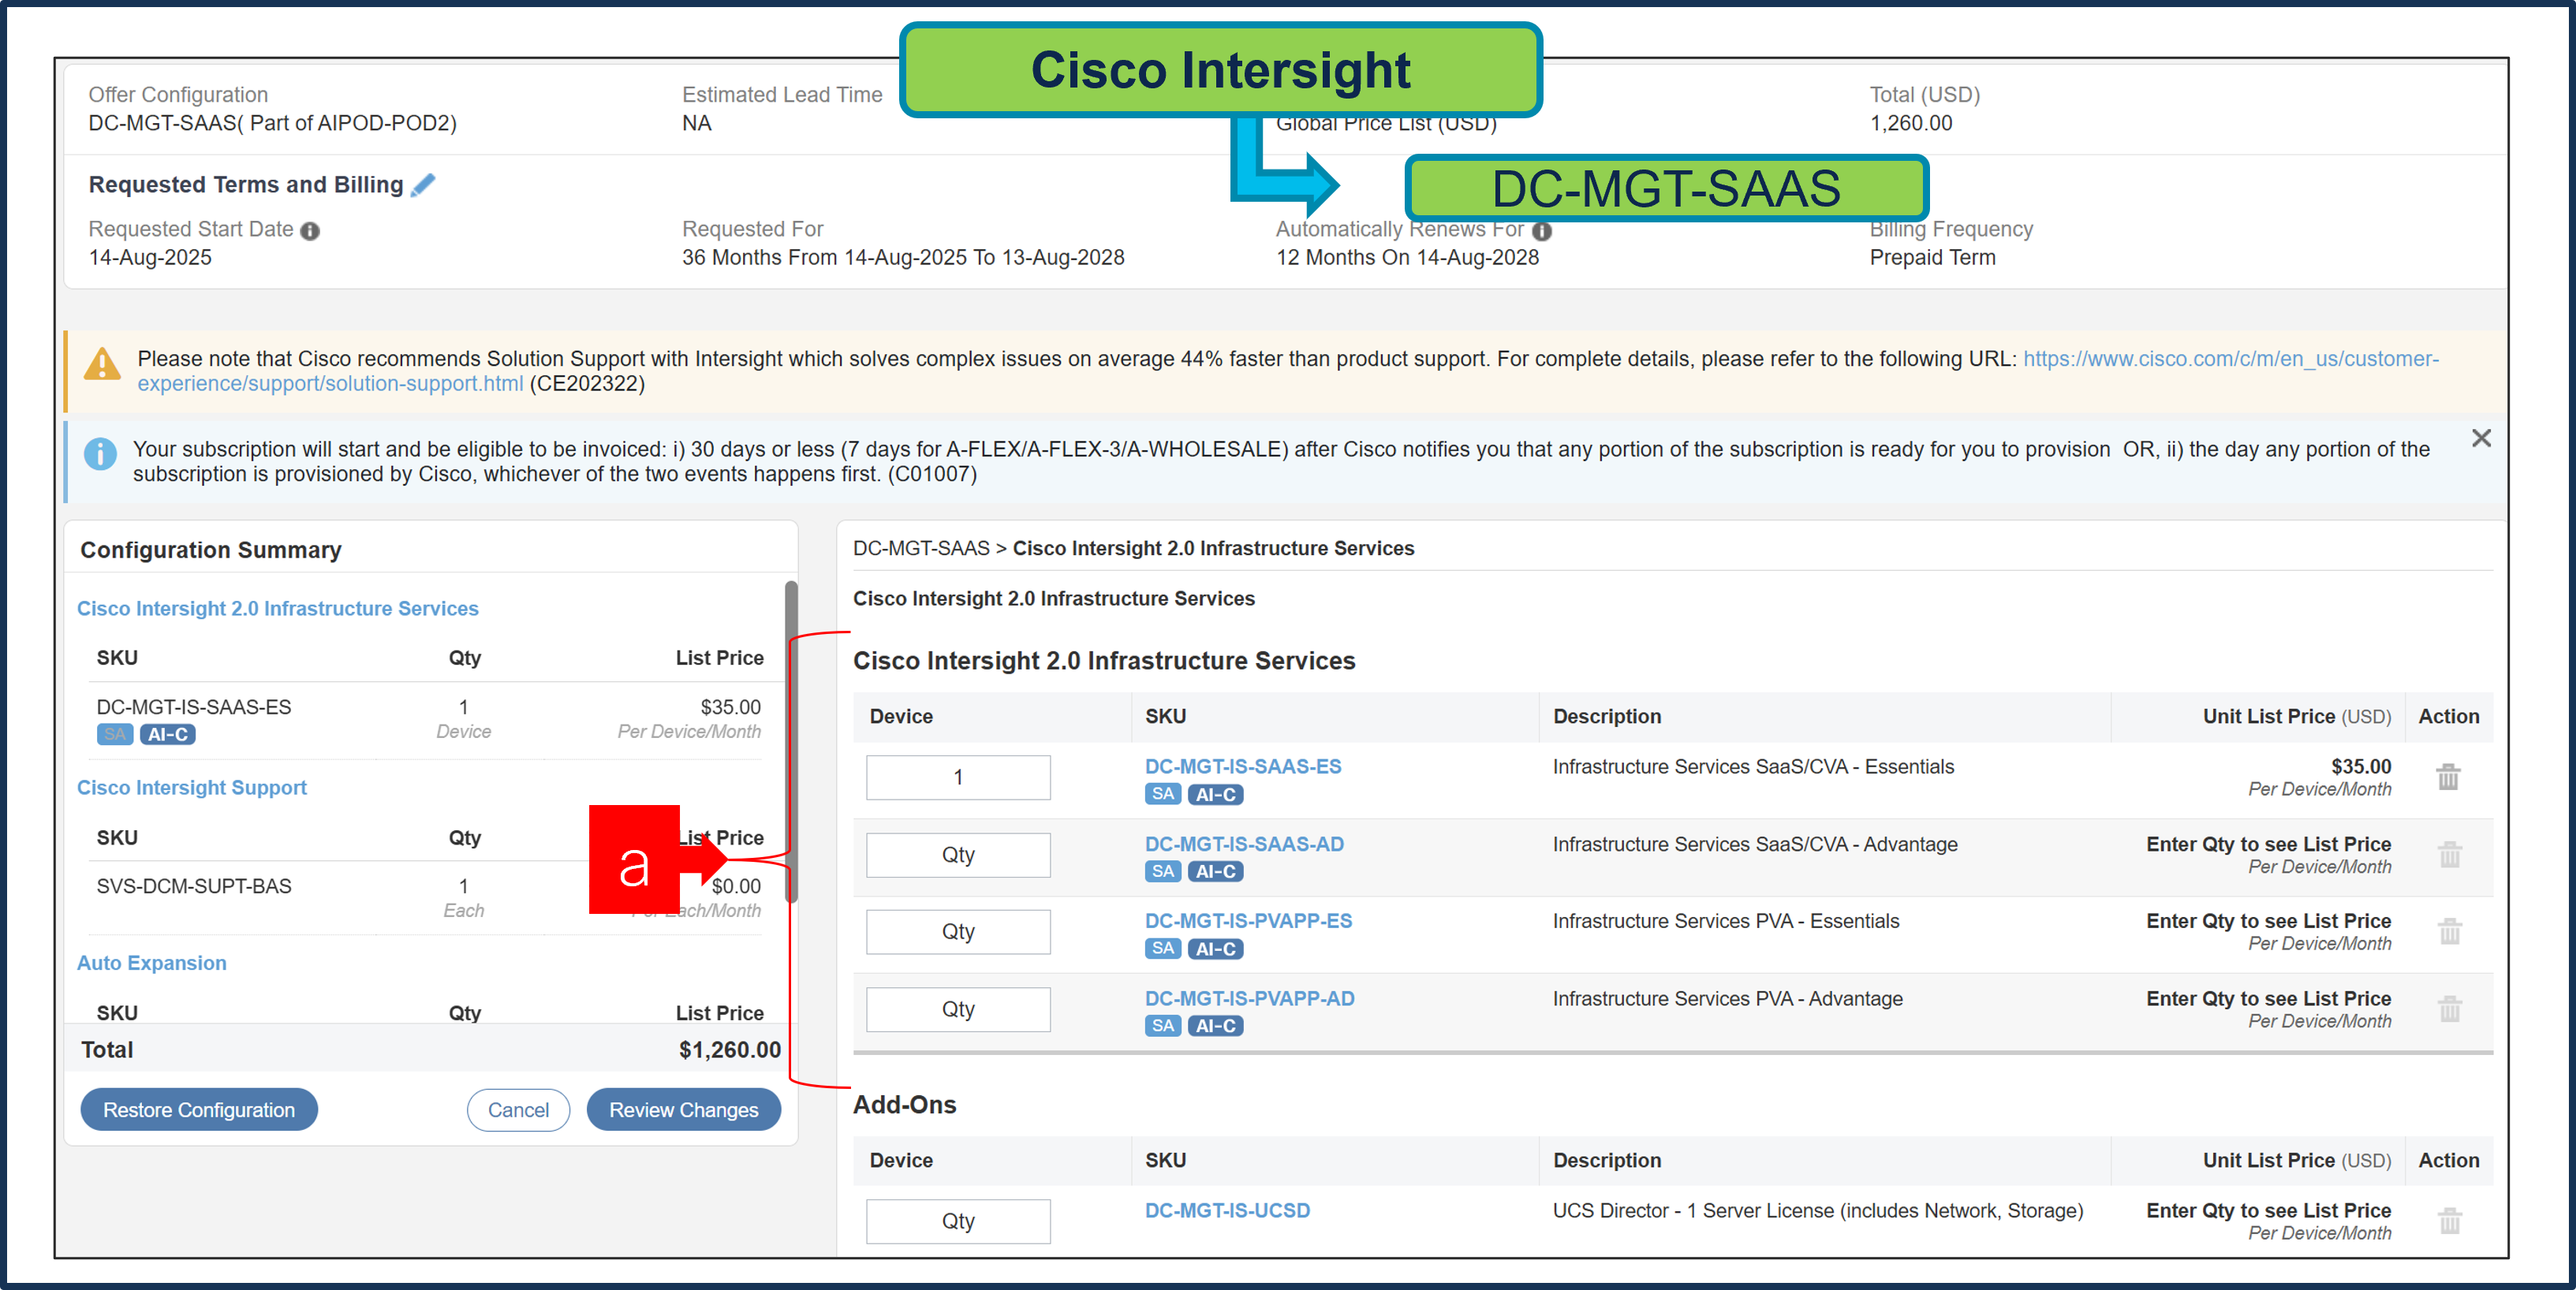Dismiss the subscription notice with the X

[x=2482, y=438]
